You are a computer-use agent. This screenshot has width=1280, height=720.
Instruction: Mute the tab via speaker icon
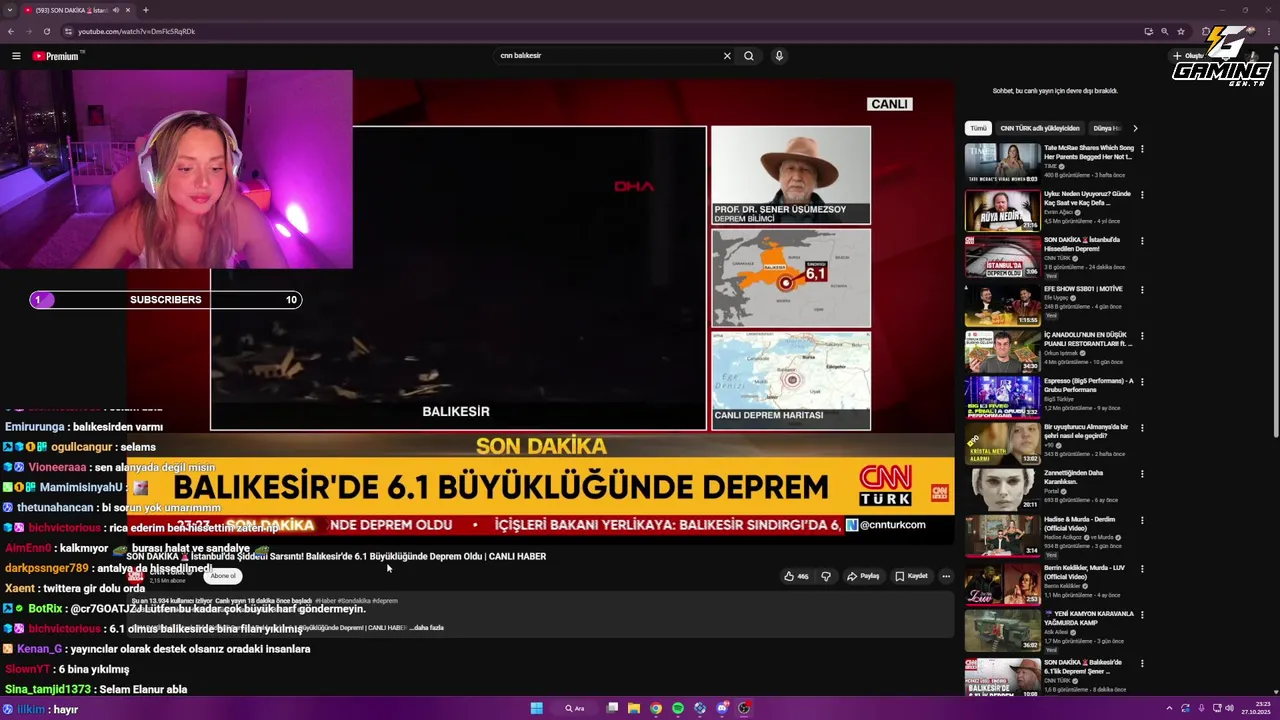tap(115, 10)
